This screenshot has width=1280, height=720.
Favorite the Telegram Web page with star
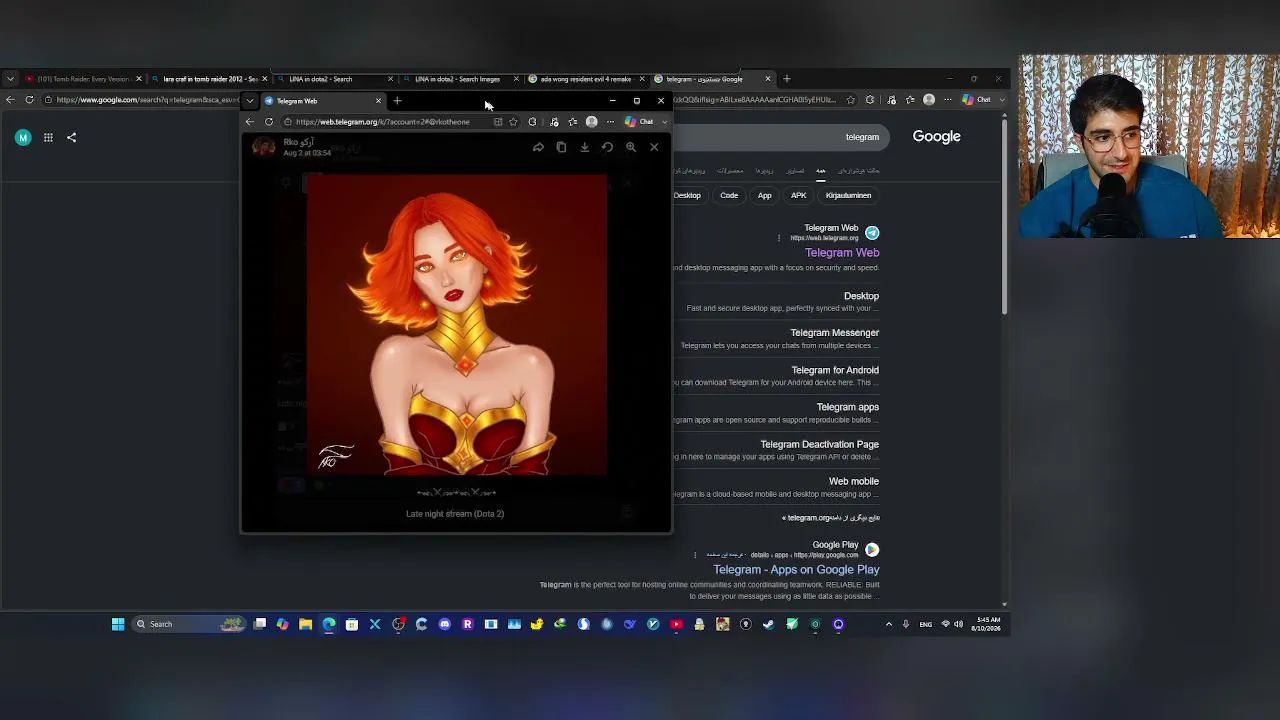513,122
